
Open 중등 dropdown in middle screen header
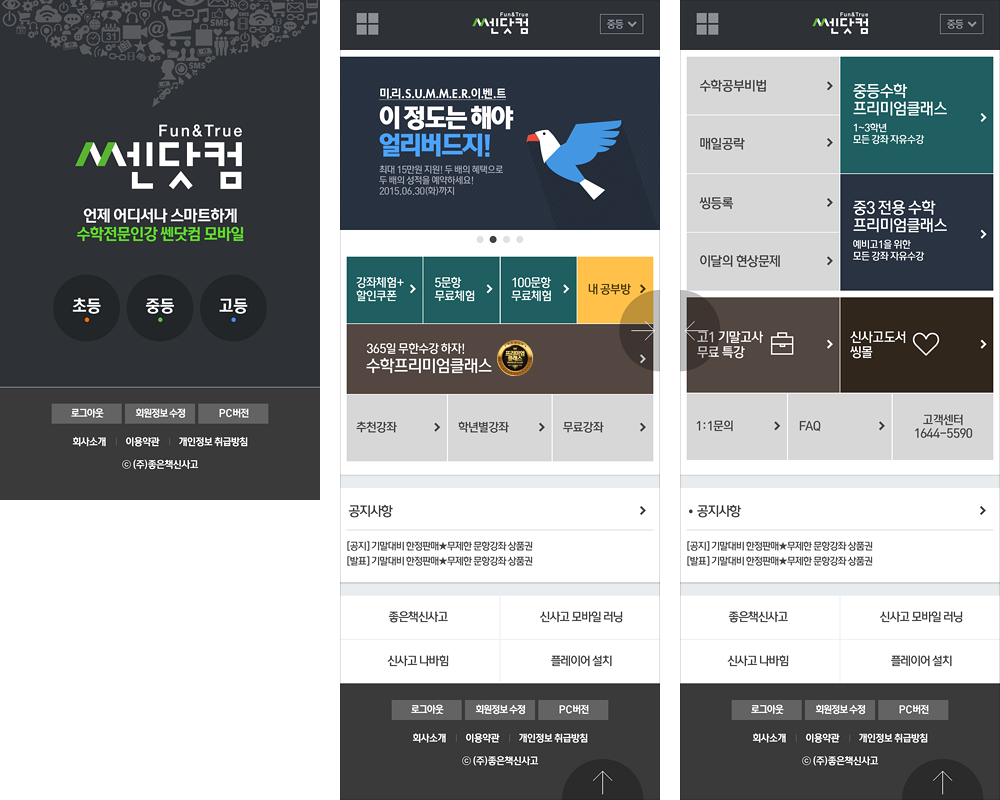pyautogui.click(x=621, y=24)
